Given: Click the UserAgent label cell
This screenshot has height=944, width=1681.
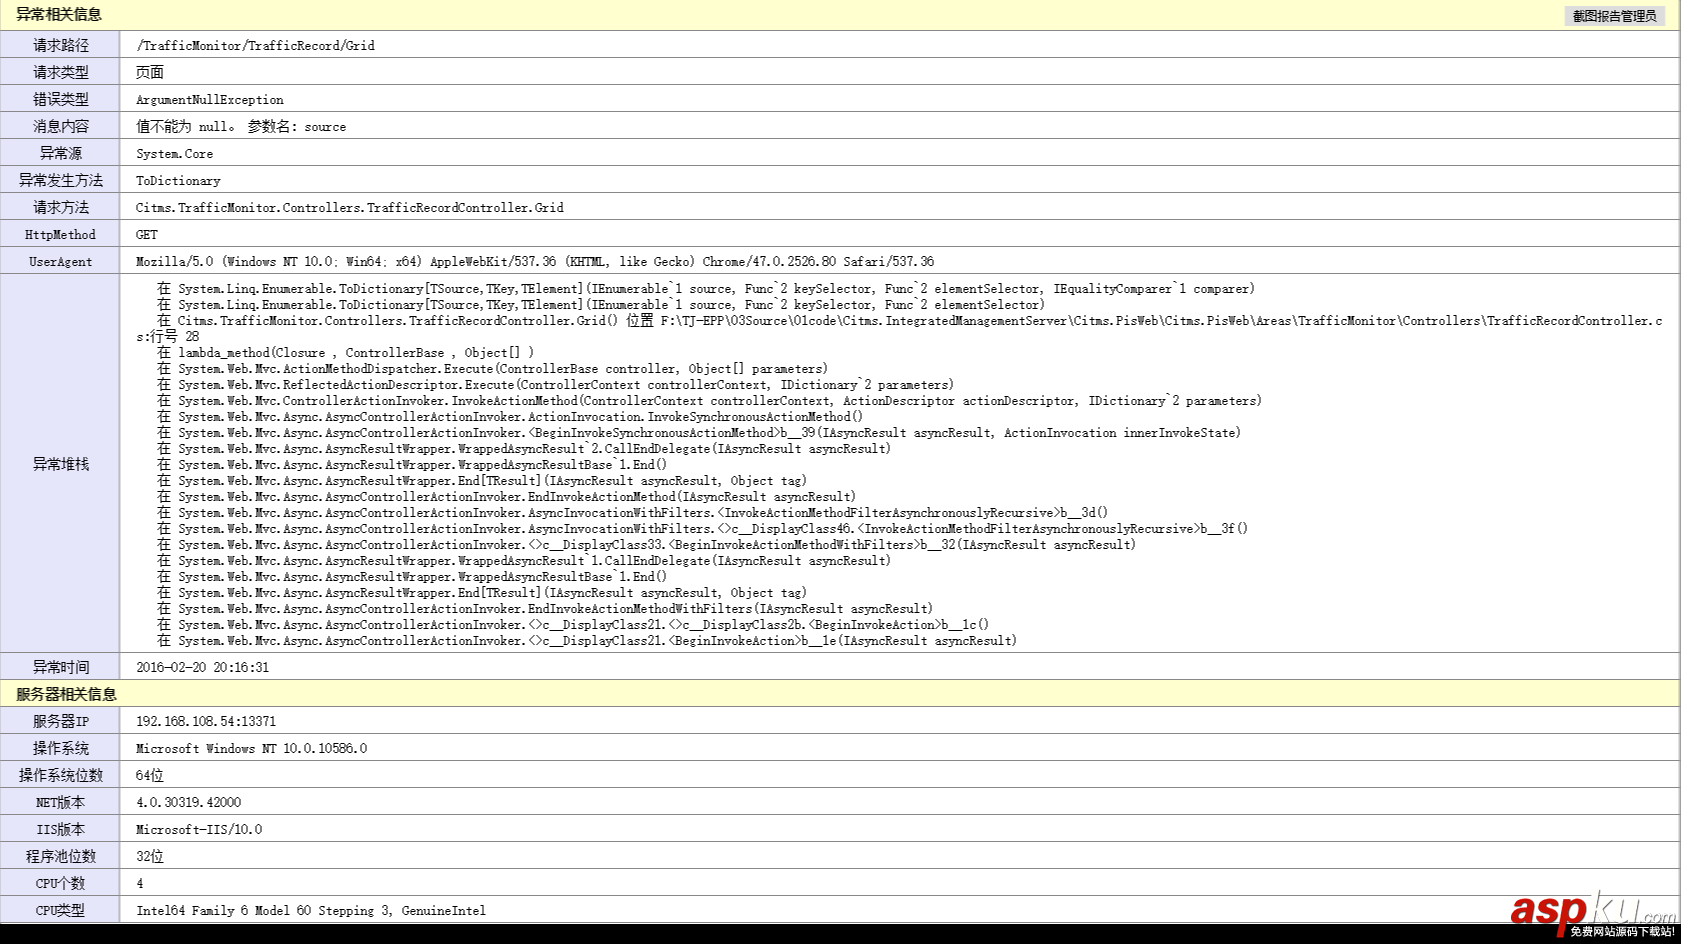Looking at the screenshot, I should pos(60,261).
